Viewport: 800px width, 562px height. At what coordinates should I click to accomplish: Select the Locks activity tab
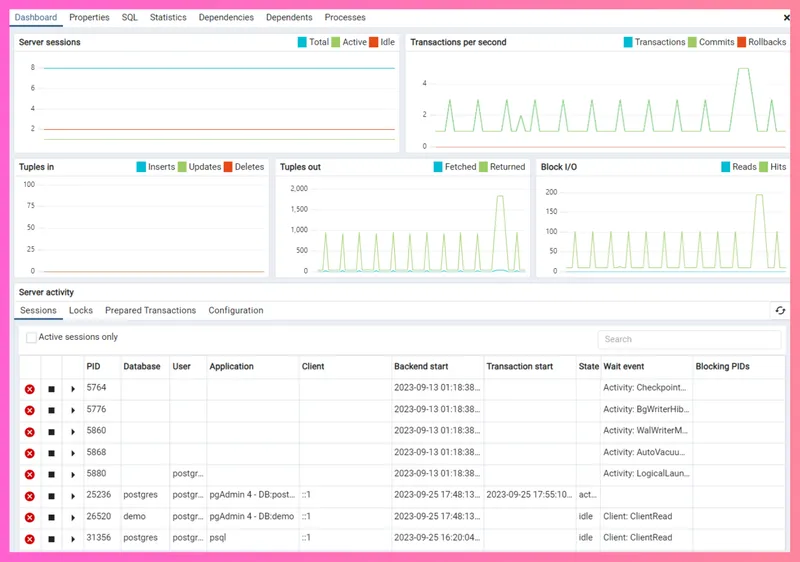[x=81, y=310]
